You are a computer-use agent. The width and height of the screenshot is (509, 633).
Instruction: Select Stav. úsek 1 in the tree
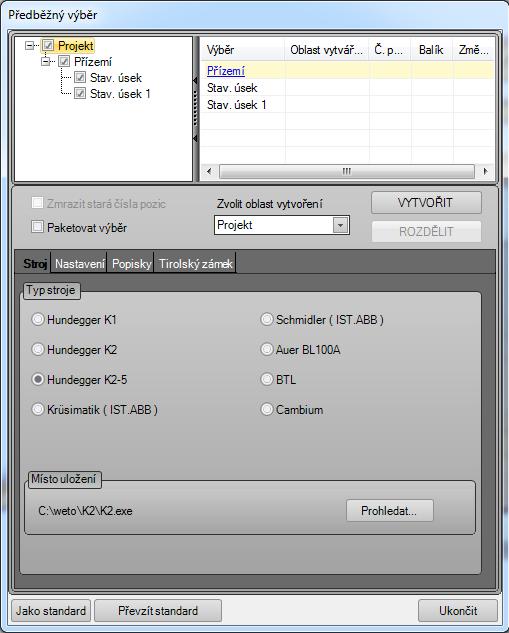[x=120, y=94]
